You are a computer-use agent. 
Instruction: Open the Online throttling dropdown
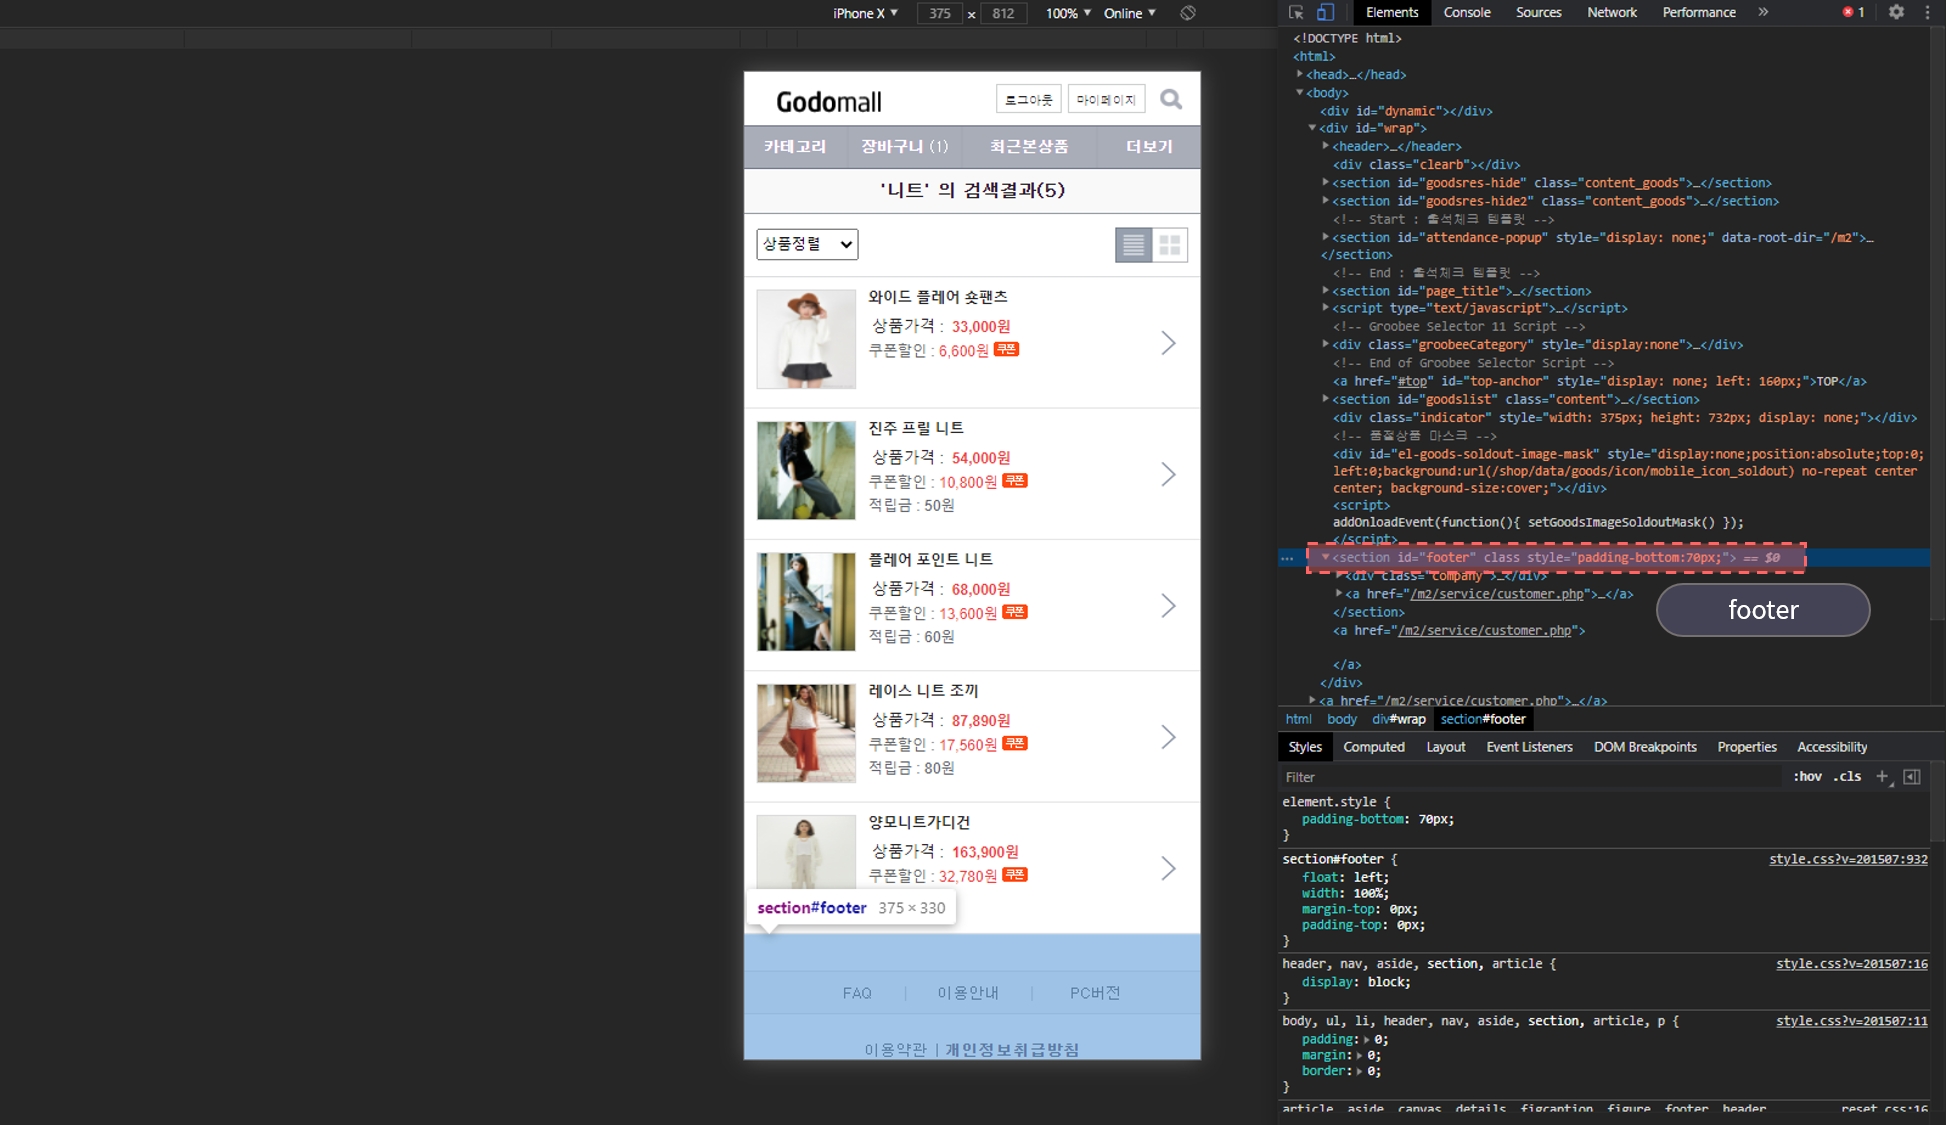click(1129, 13)
